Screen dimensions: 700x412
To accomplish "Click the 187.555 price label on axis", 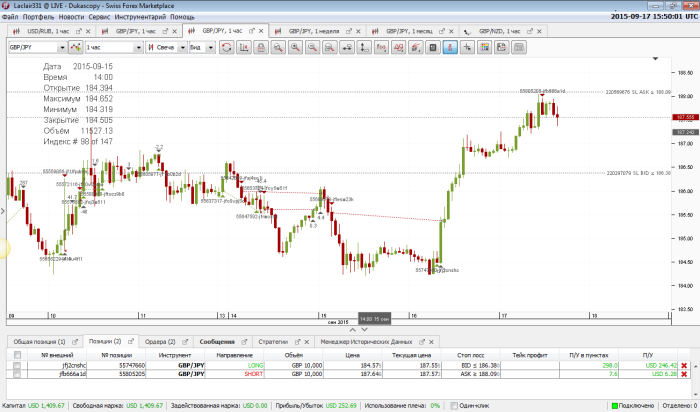I will click(685, 117).
